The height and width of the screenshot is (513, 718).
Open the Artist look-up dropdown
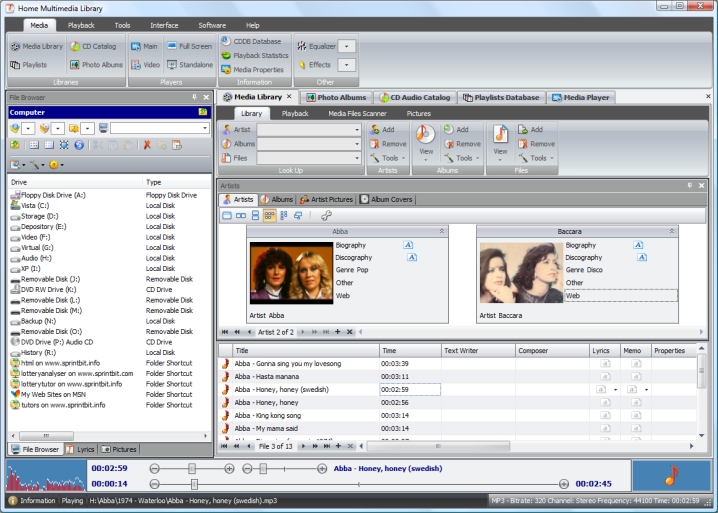(x=357, y=130)
